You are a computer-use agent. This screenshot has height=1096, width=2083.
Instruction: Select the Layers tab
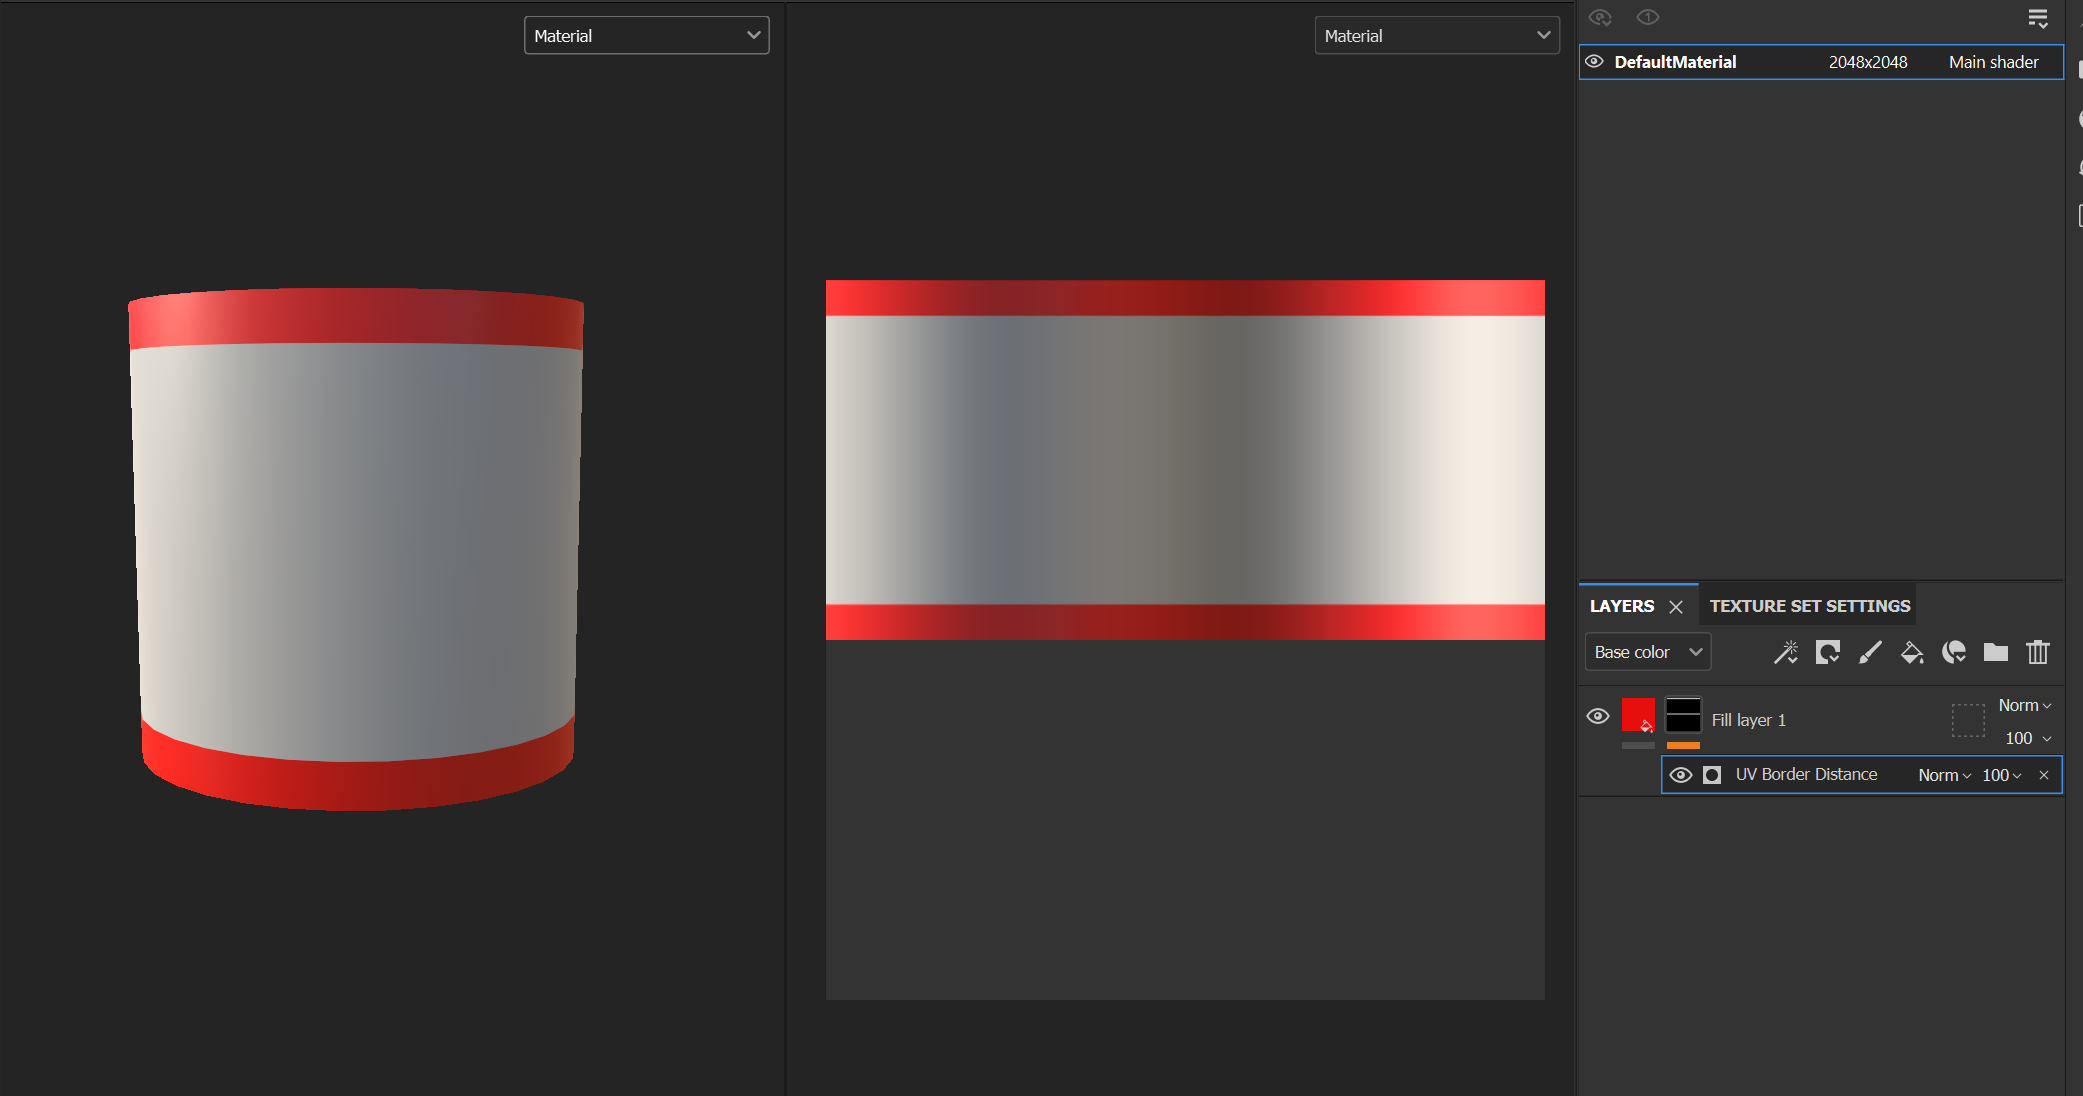pos(1621,606)
